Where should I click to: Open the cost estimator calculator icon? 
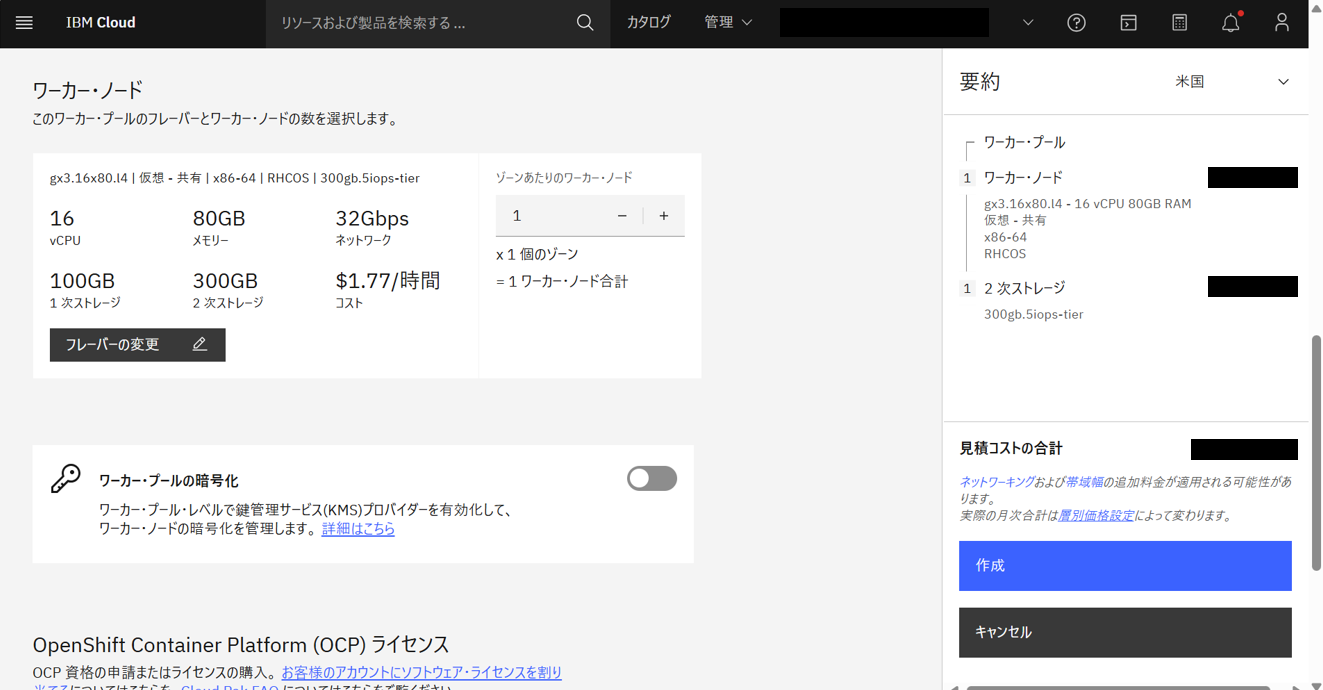click(x=1180, y=23)
